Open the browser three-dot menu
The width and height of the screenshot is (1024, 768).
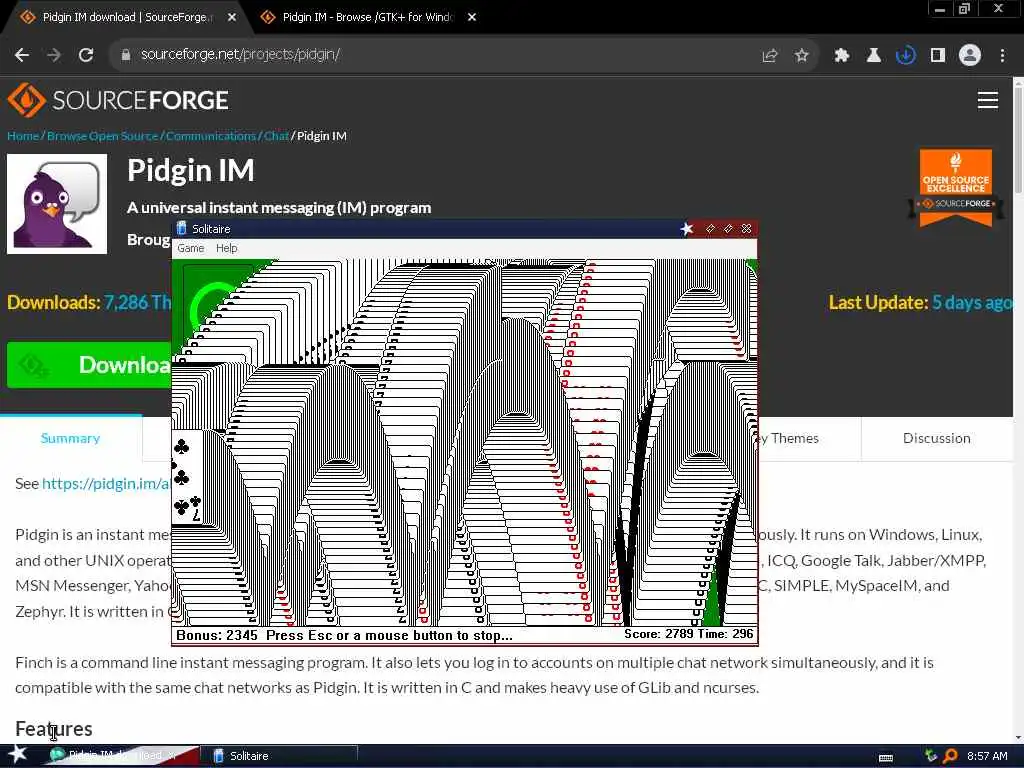pos(1002,56)
